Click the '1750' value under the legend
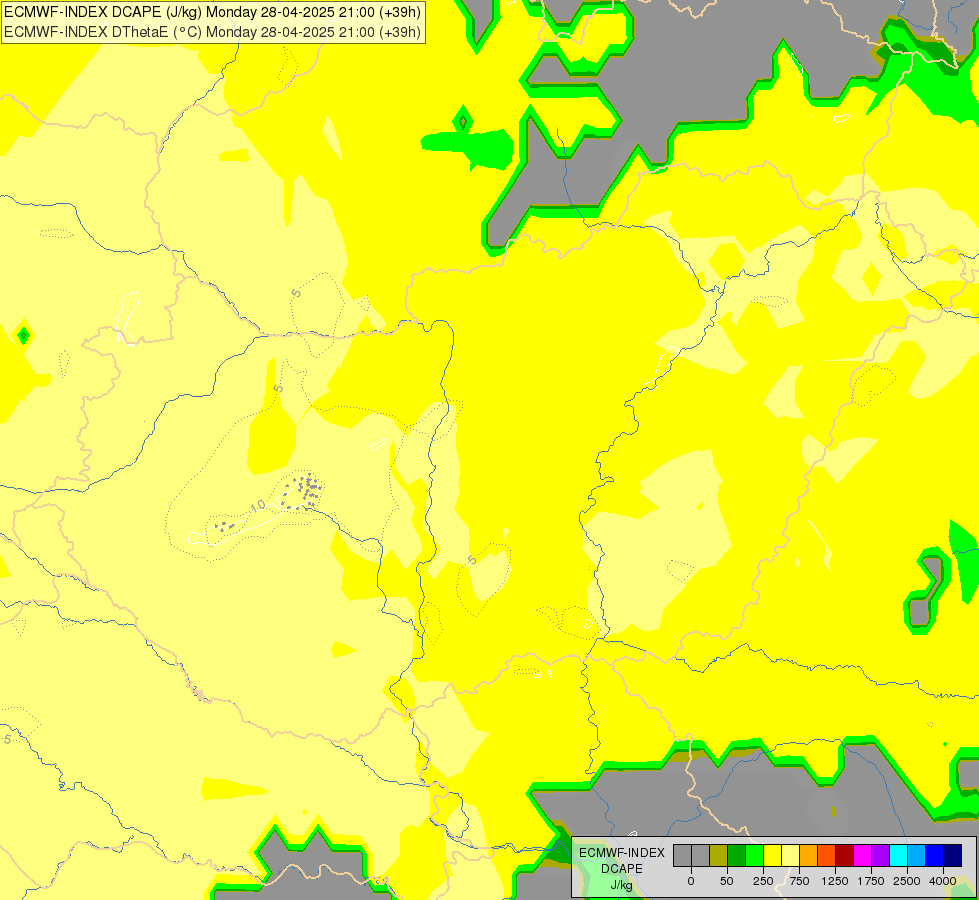Viewport: 979px width, 900px height. point(871,881)
